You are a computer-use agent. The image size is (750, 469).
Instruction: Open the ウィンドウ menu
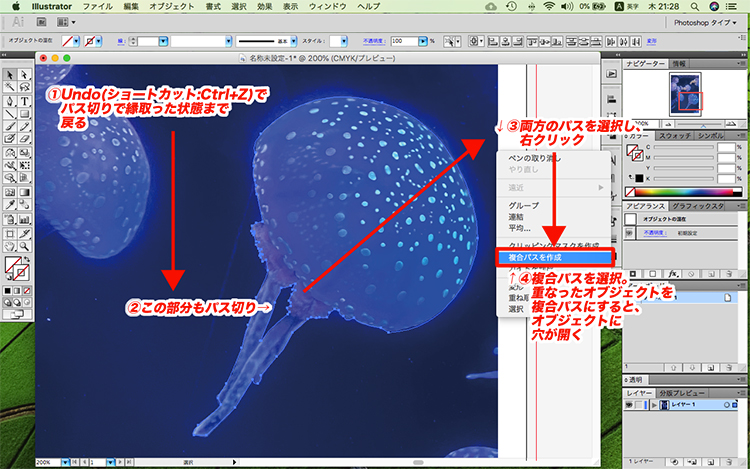click(328, 7)
